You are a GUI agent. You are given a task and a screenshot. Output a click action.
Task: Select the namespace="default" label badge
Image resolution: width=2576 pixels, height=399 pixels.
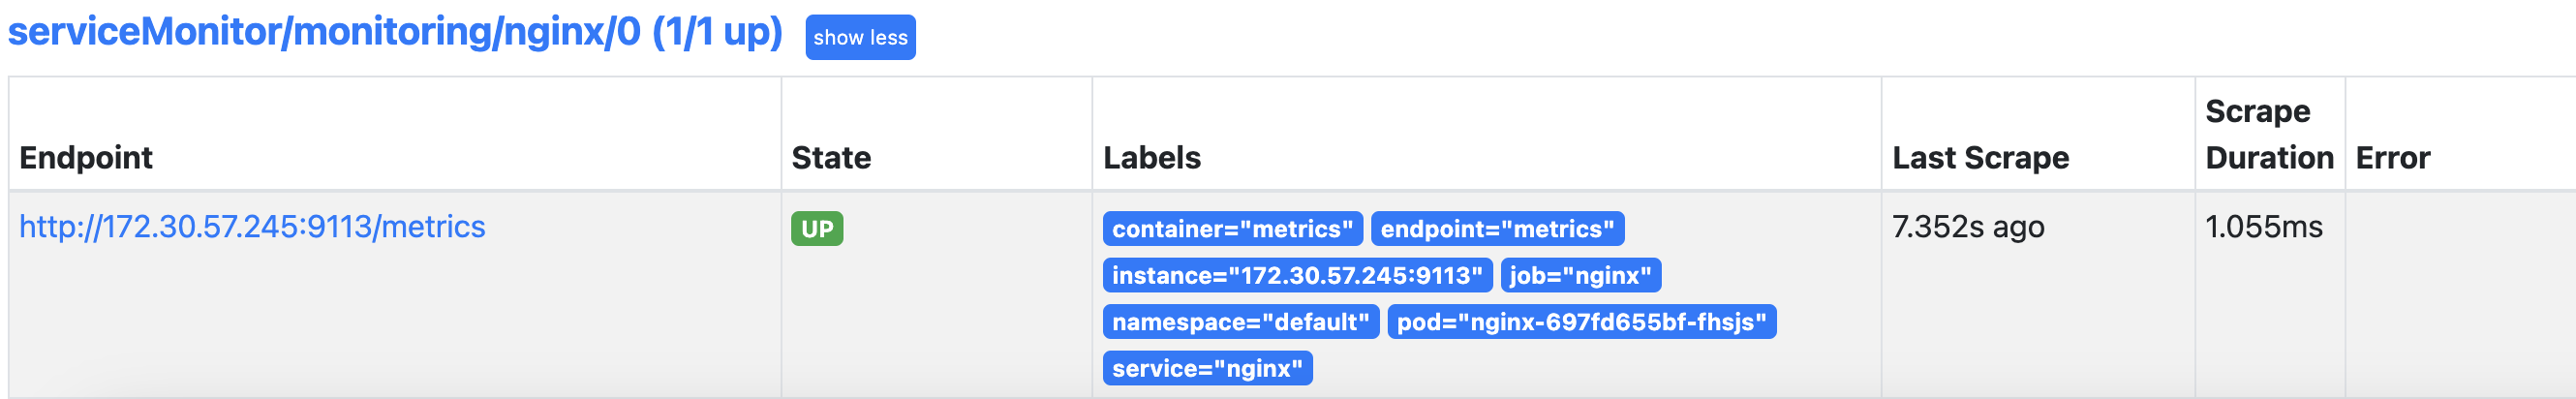pos(1240,322)
